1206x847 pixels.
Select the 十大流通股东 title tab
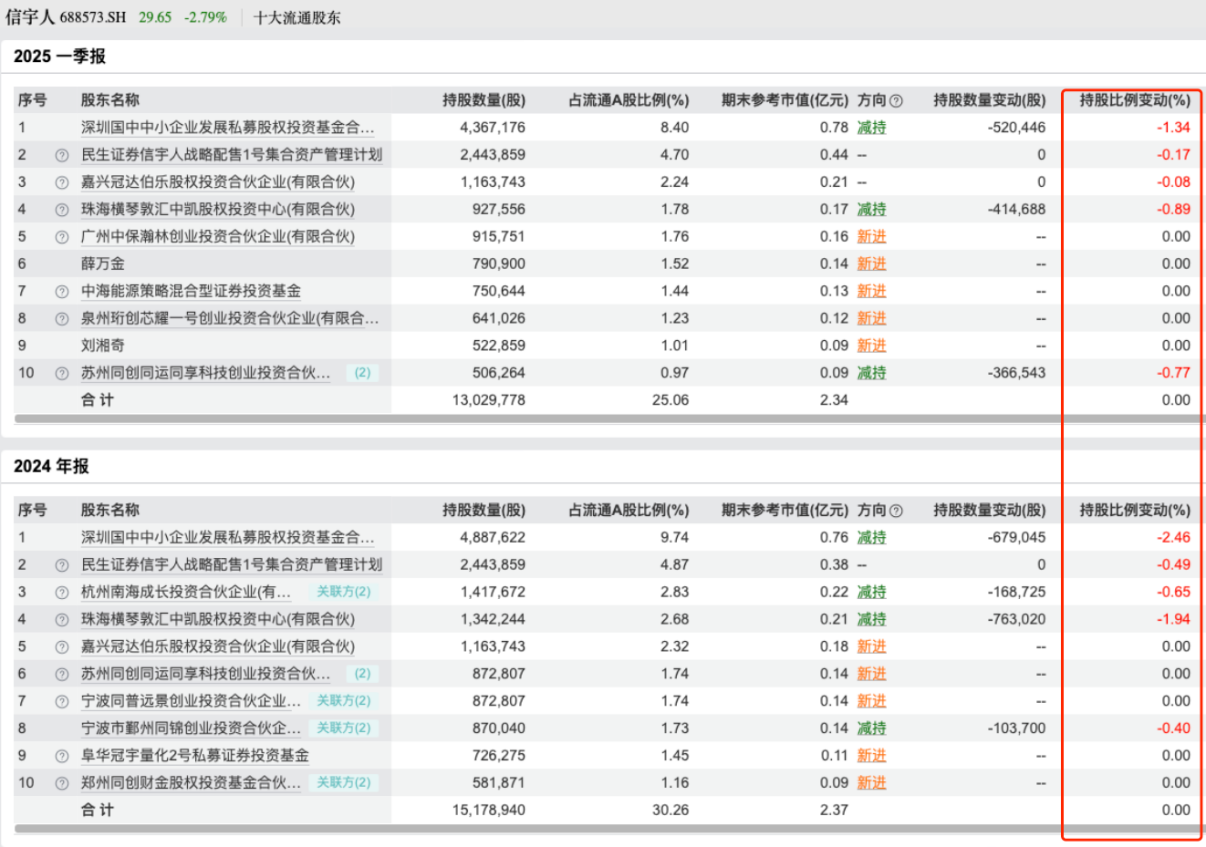click(295, 18)
